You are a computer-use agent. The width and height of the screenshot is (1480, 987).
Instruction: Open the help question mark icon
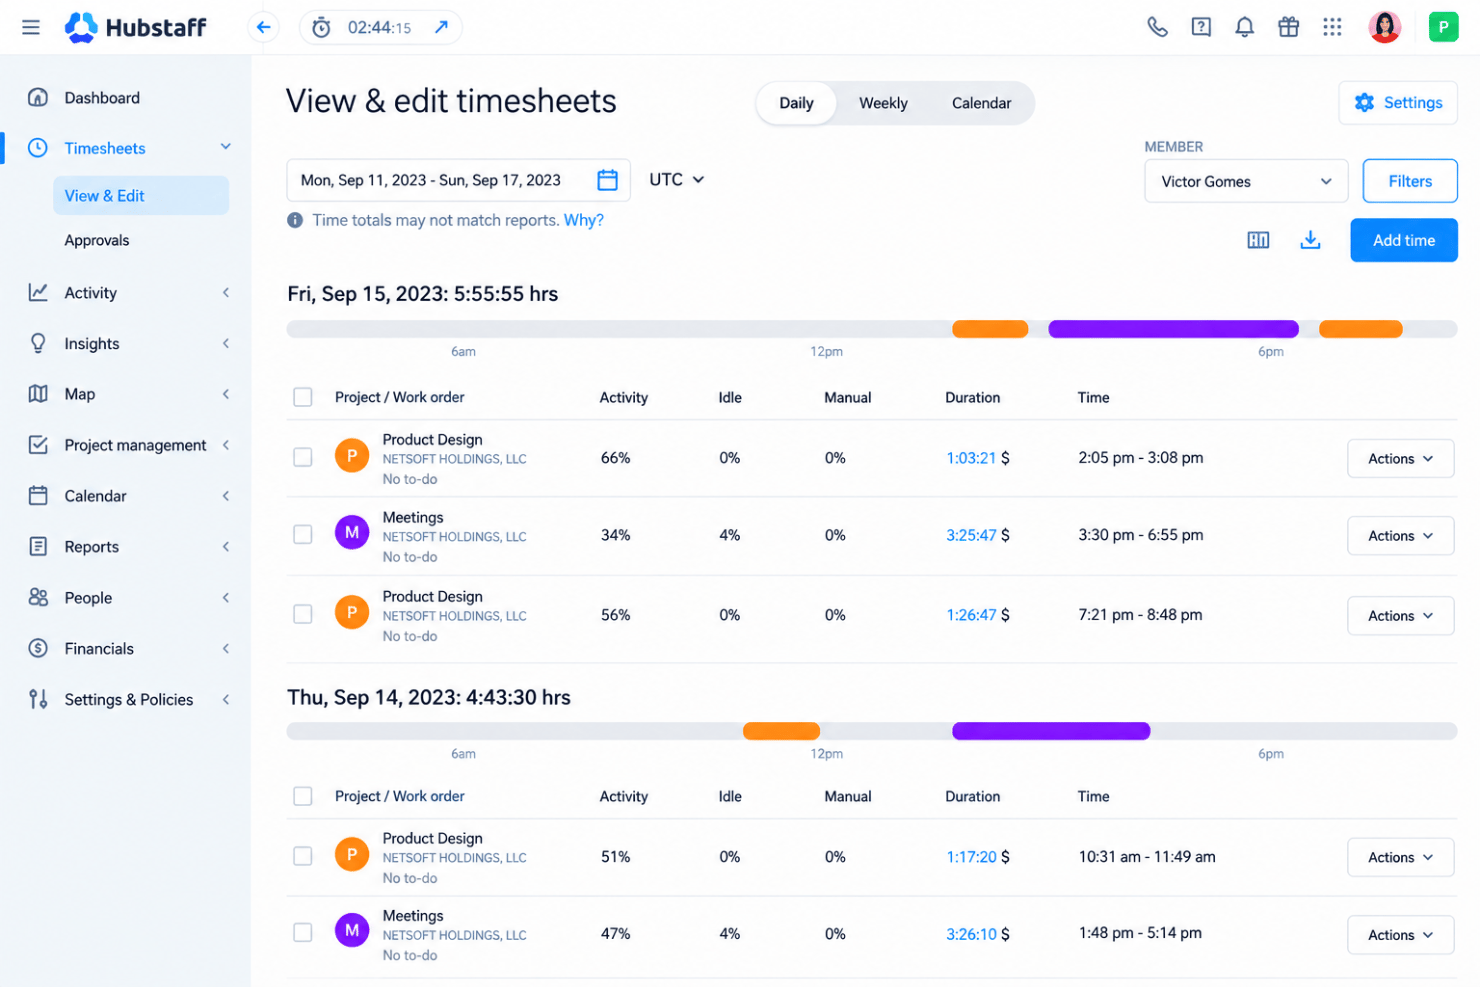(1201, 27)
